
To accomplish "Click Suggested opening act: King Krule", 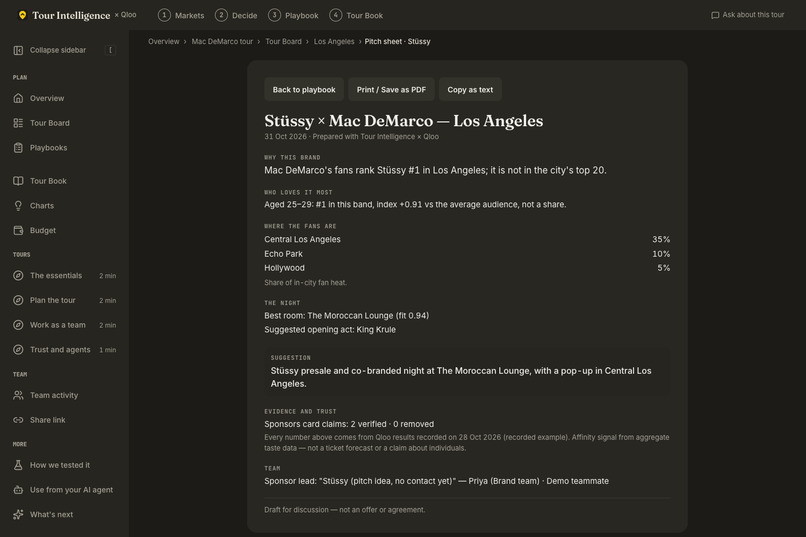I will point(330,329).
